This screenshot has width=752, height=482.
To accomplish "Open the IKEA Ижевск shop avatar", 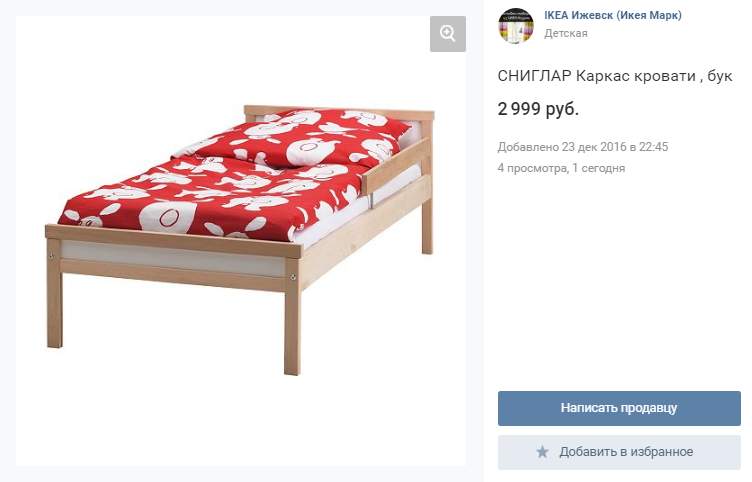I will pos(516,25).
